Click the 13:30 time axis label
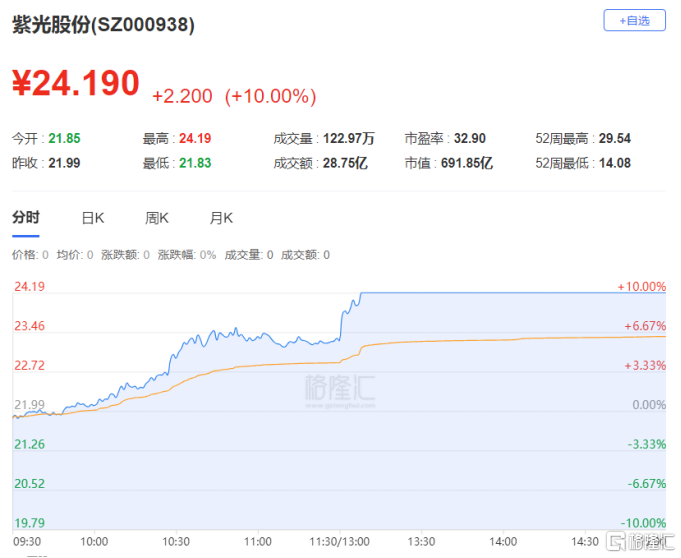Viewport: 681px width, 558px height. pos(421,542)
